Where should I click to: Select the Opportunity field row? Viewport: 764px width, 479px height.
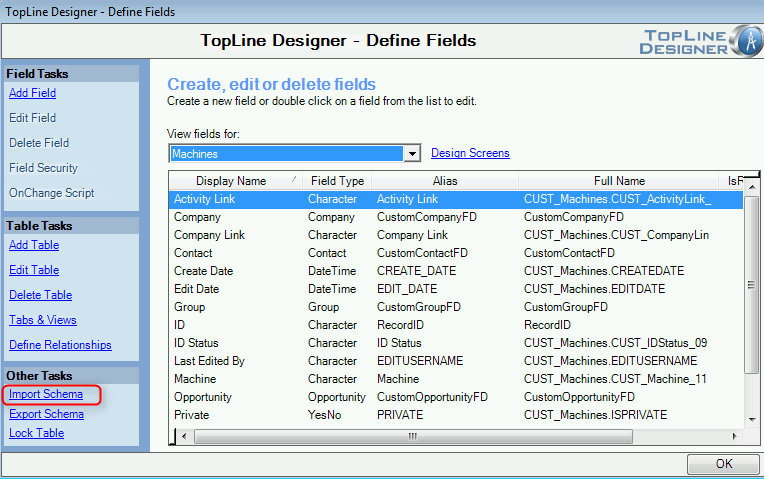(456, 397)
